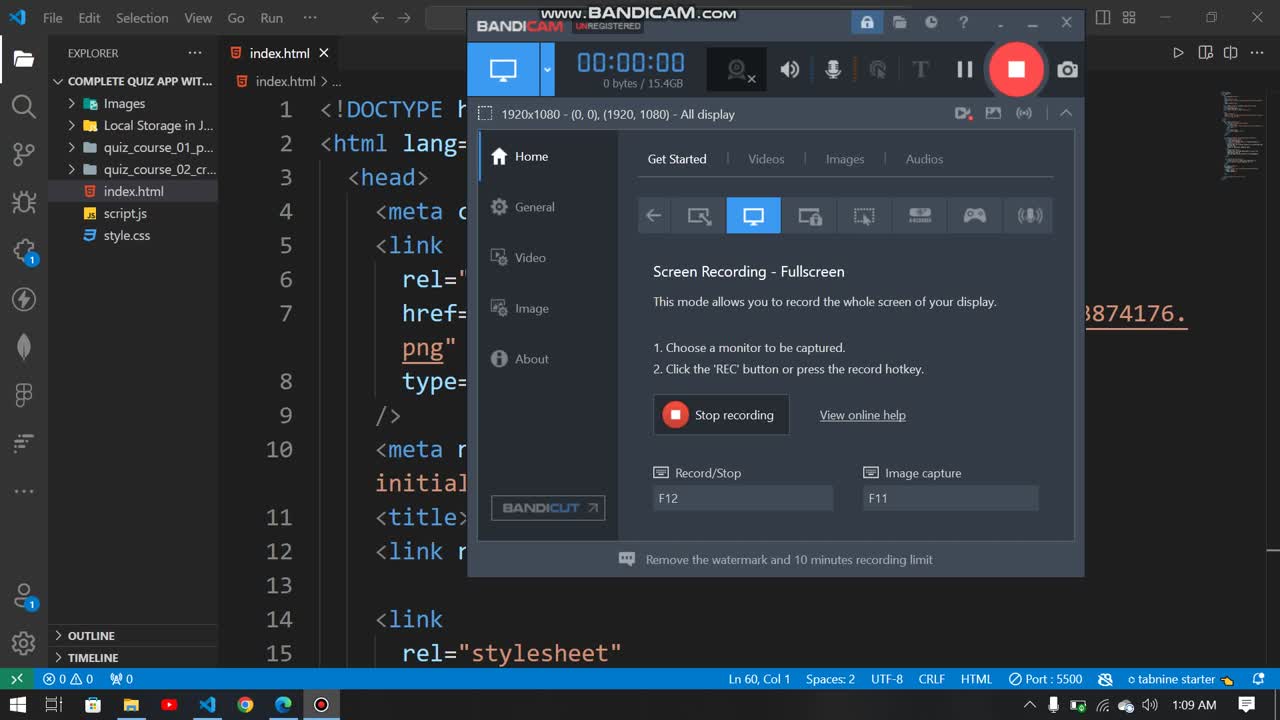Expand the Images folder in Explorer

pyautogui.click(x=124, y=104)
